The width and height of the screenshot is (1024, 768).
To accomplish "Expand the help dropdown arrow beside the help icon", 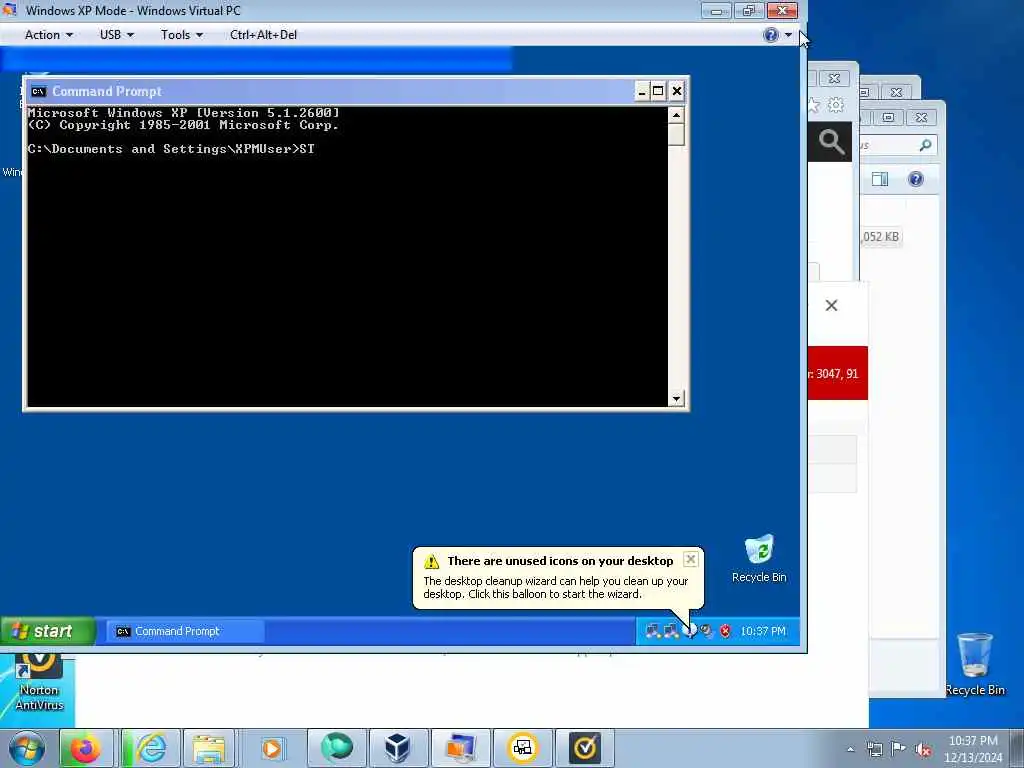I will [x=788, y=35].
